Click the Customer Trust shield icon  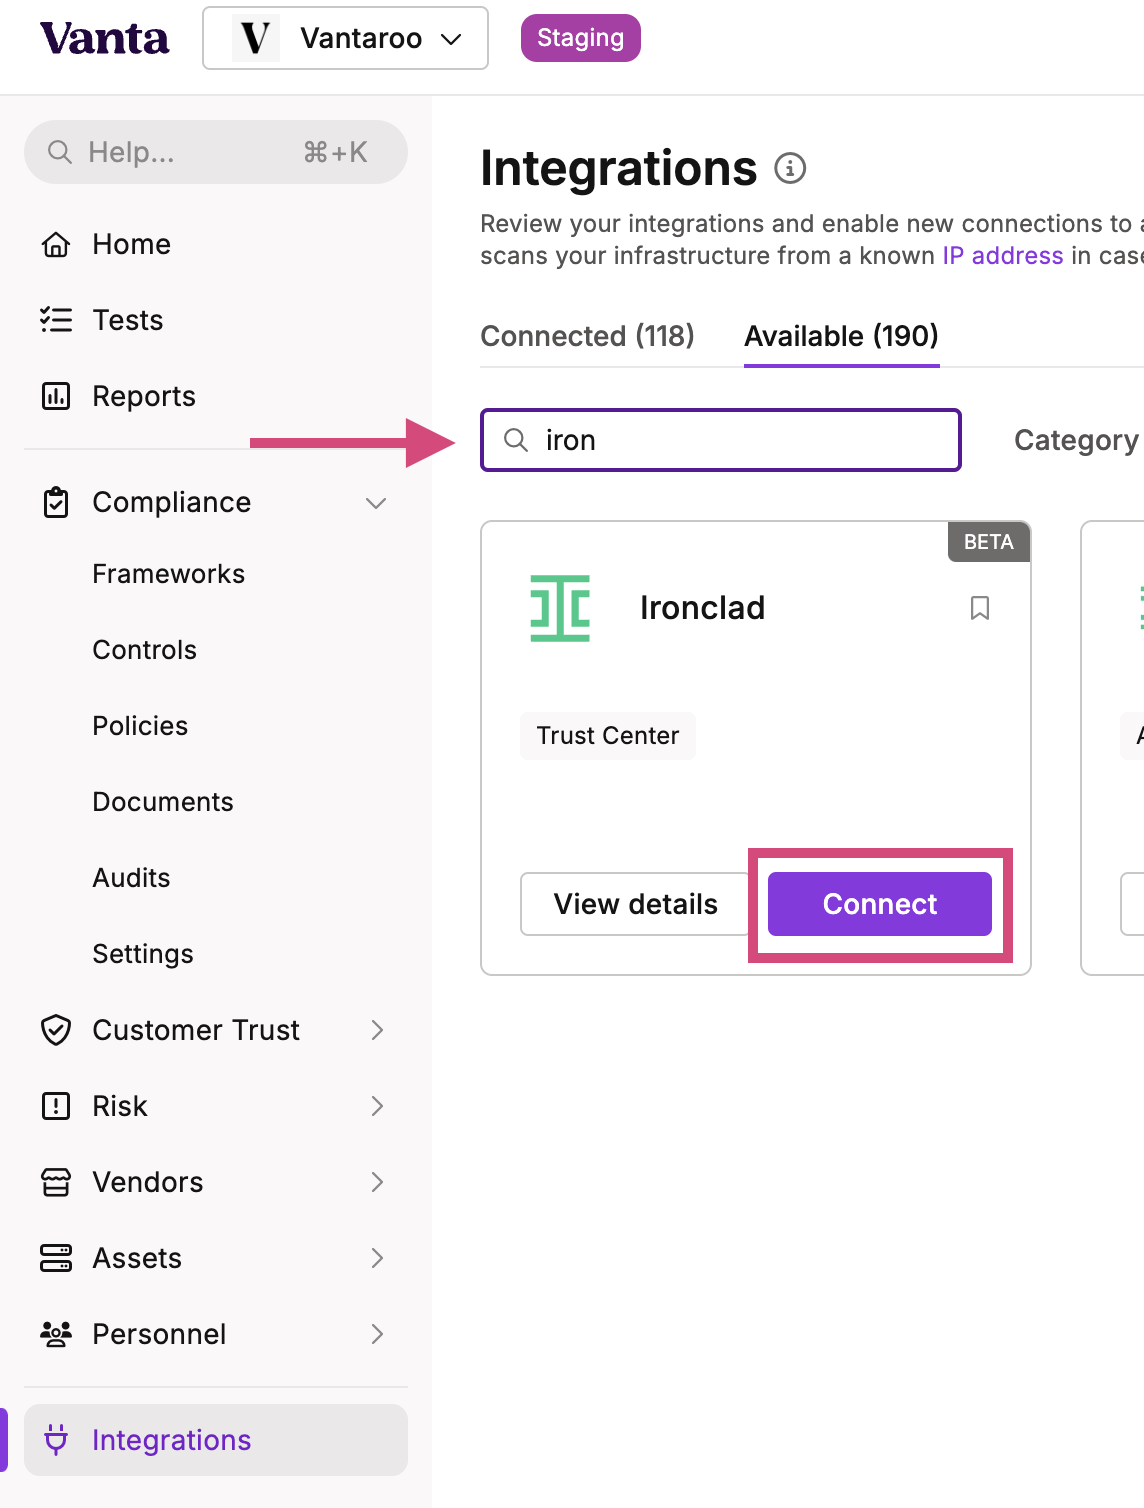pyautogui.click(x=56, y=1030)
